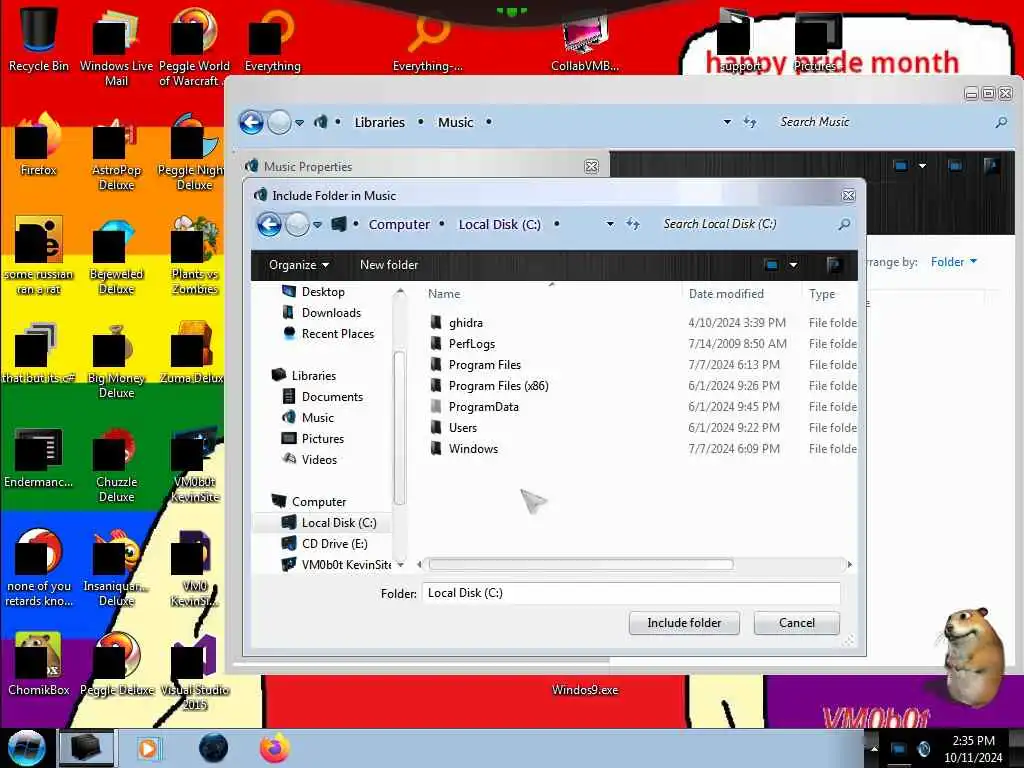Image resolution: width=1024 pixels, height=768 pixels.
Task: Open view options dropdown arrow in dialog
Action: pyautogui.click(x=793, y=264)
